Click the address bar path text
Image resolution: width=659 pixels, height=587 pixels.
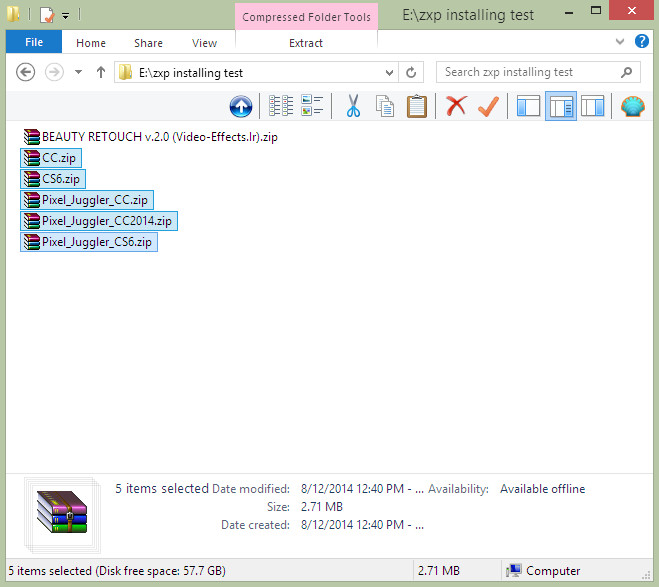[191, 73]
